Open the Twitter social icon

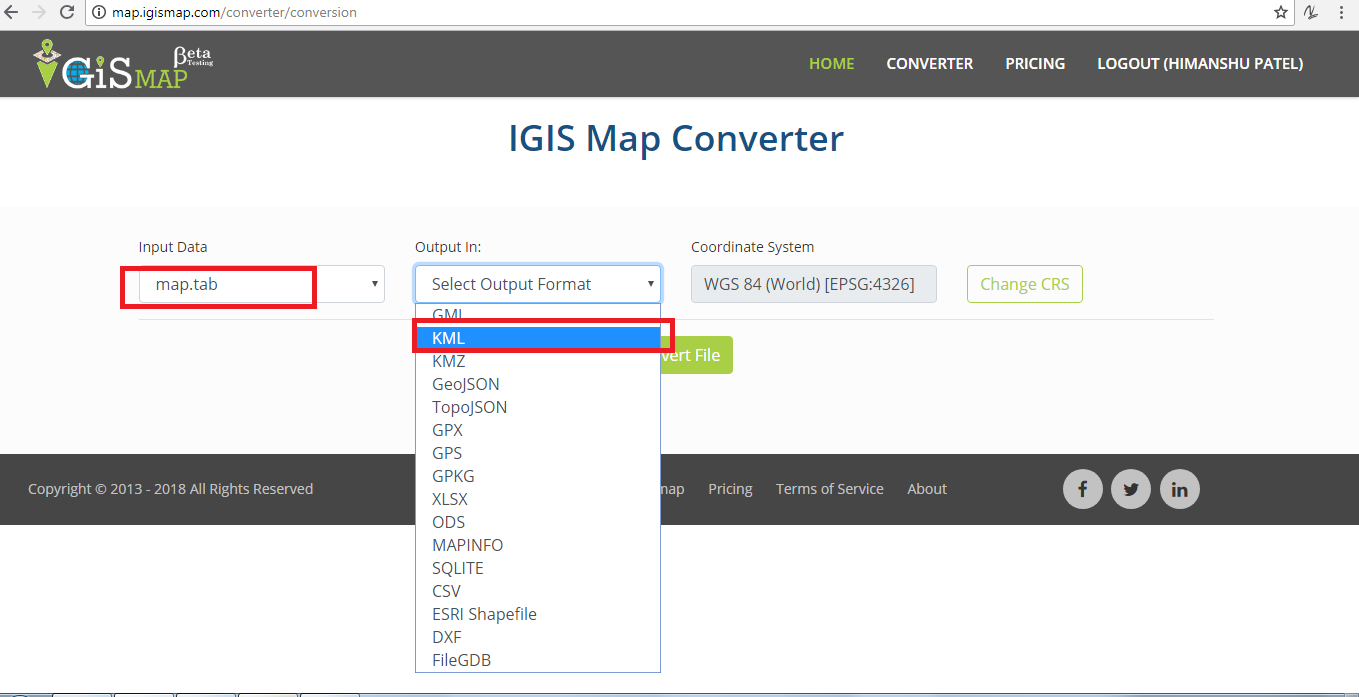[1131, 489]
